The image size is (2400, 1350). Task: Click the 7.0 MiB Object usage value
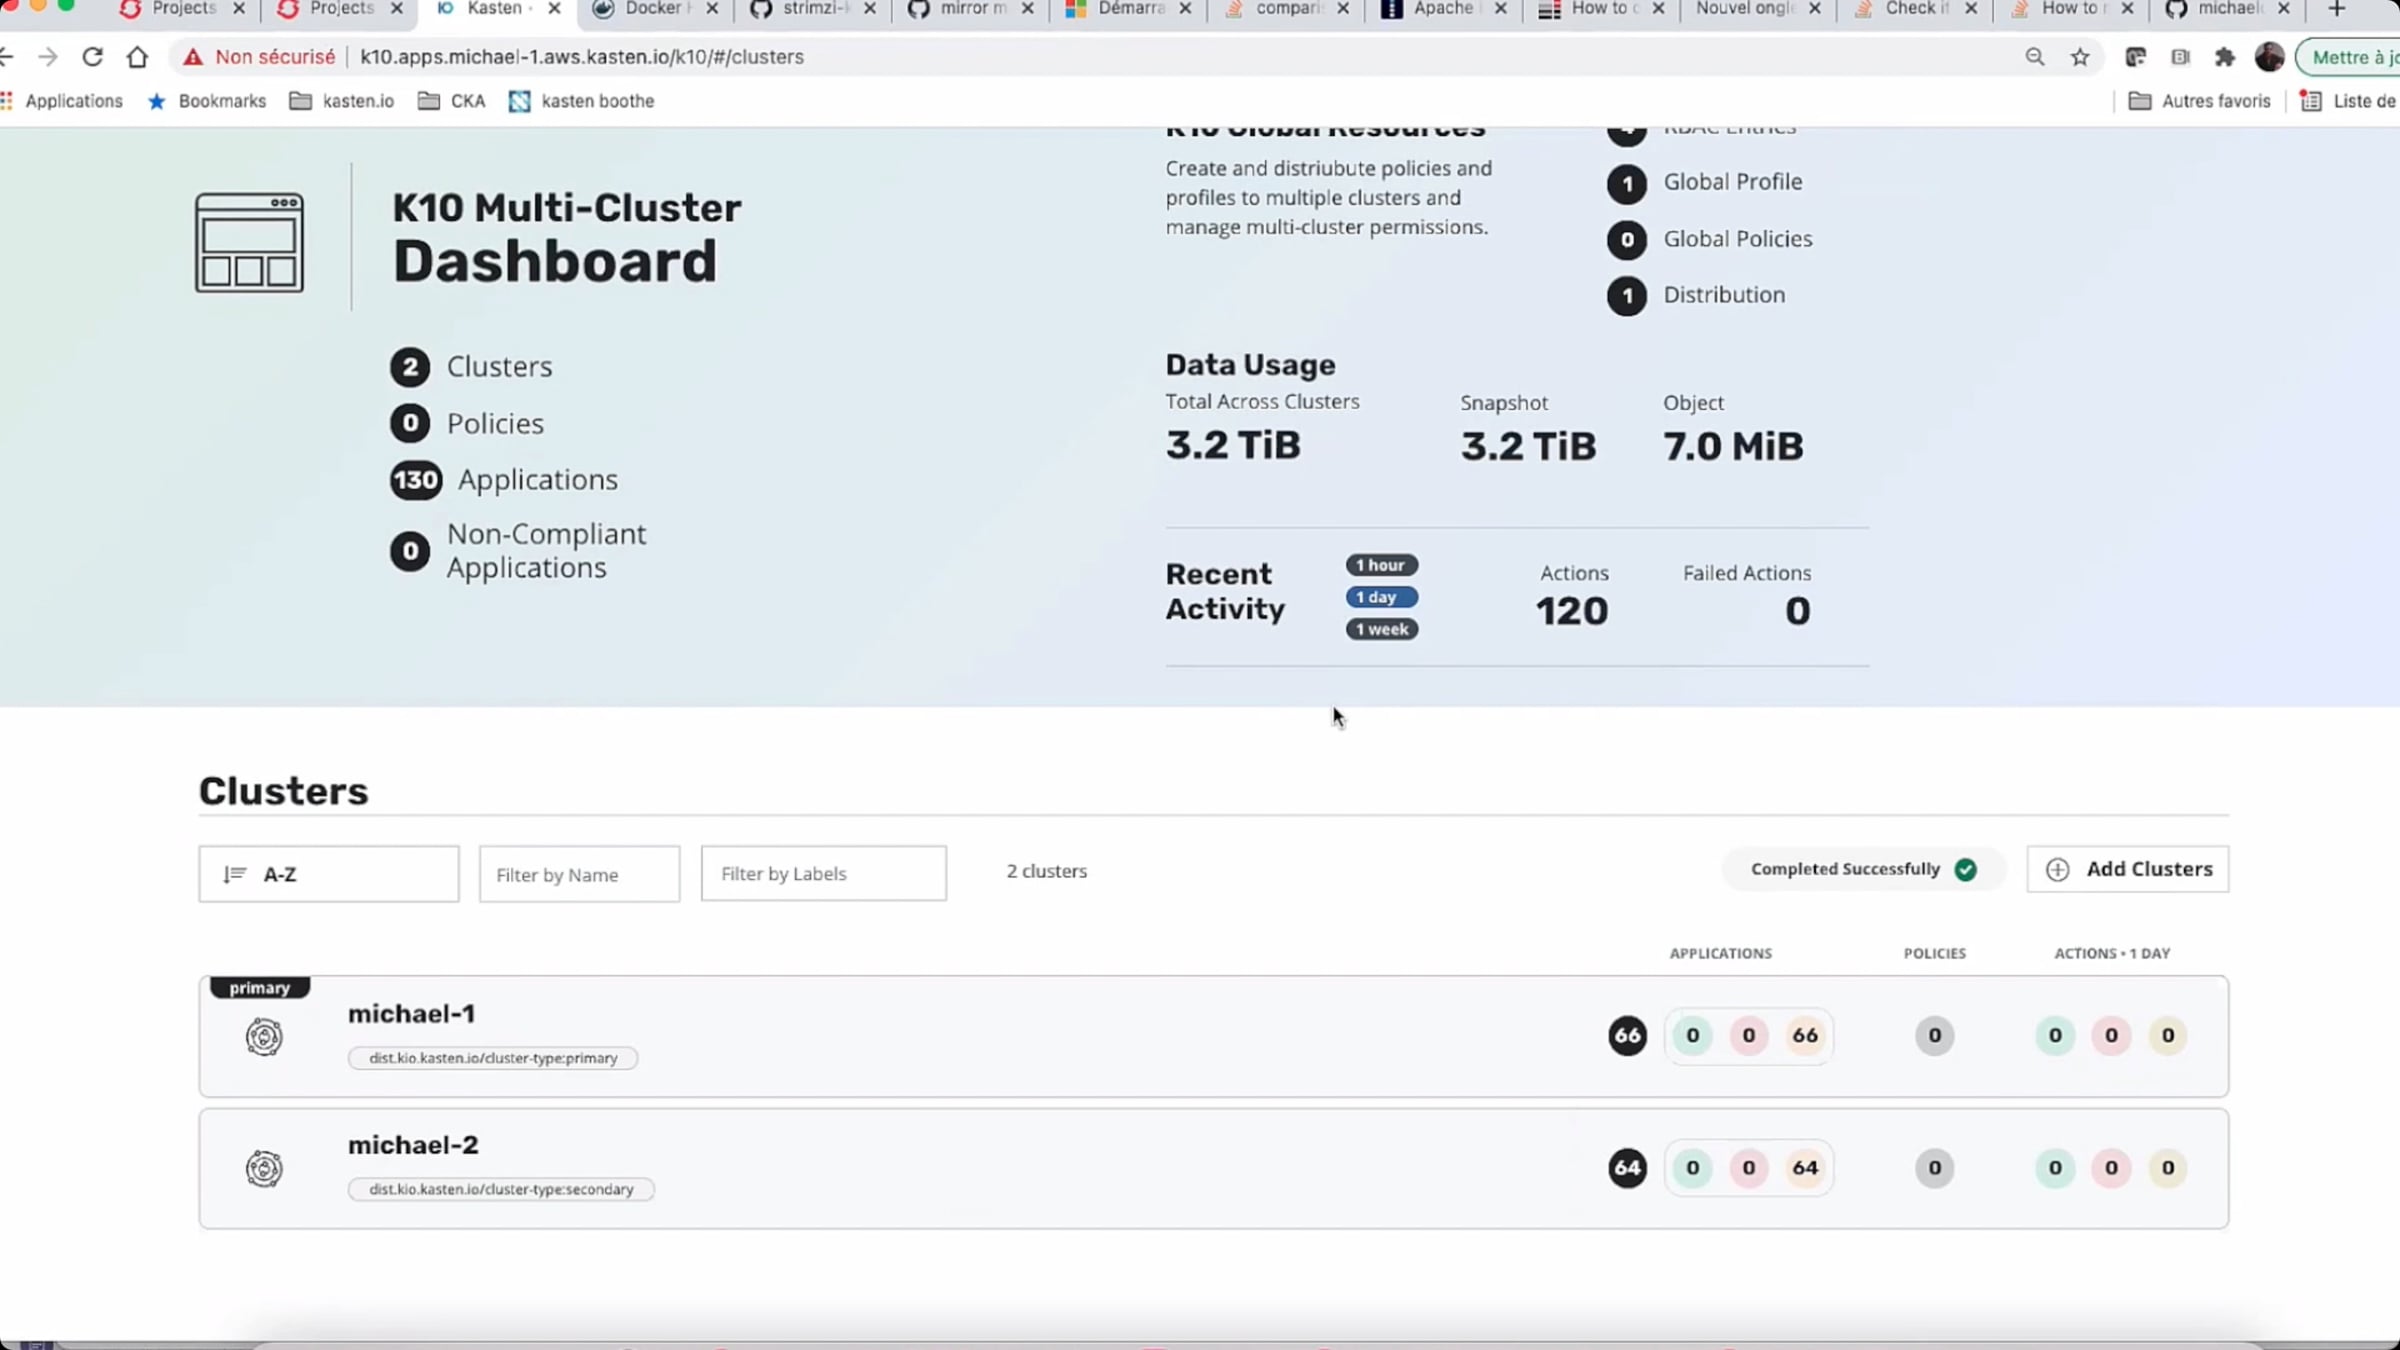[x=1733, y=446]
